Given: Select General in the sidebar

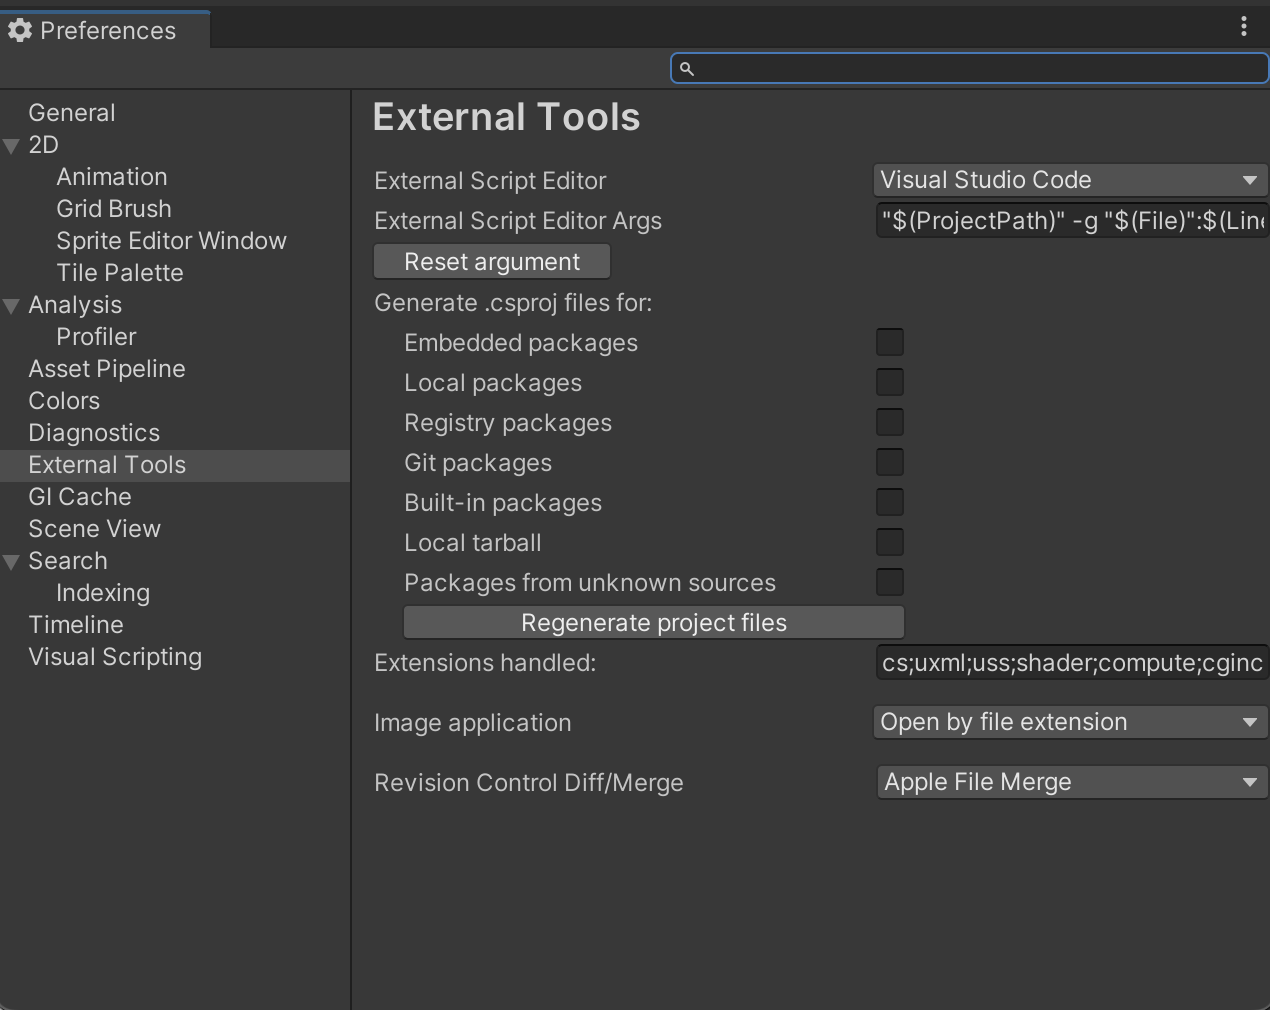Looking at the screenshot, I should point(72,113).
